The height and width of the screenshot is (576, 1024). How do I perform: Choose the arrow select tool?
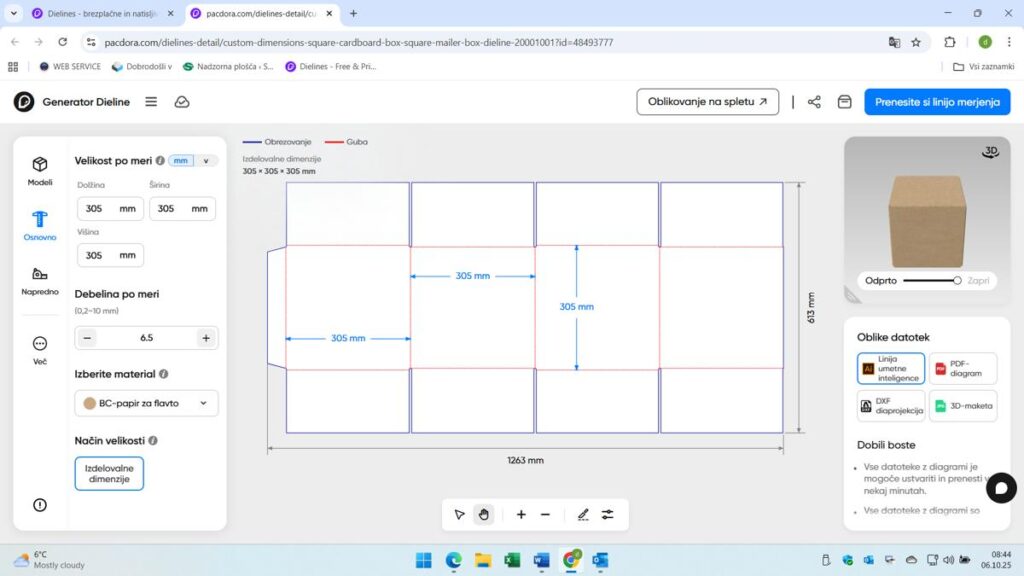click(x=459, y=514)
